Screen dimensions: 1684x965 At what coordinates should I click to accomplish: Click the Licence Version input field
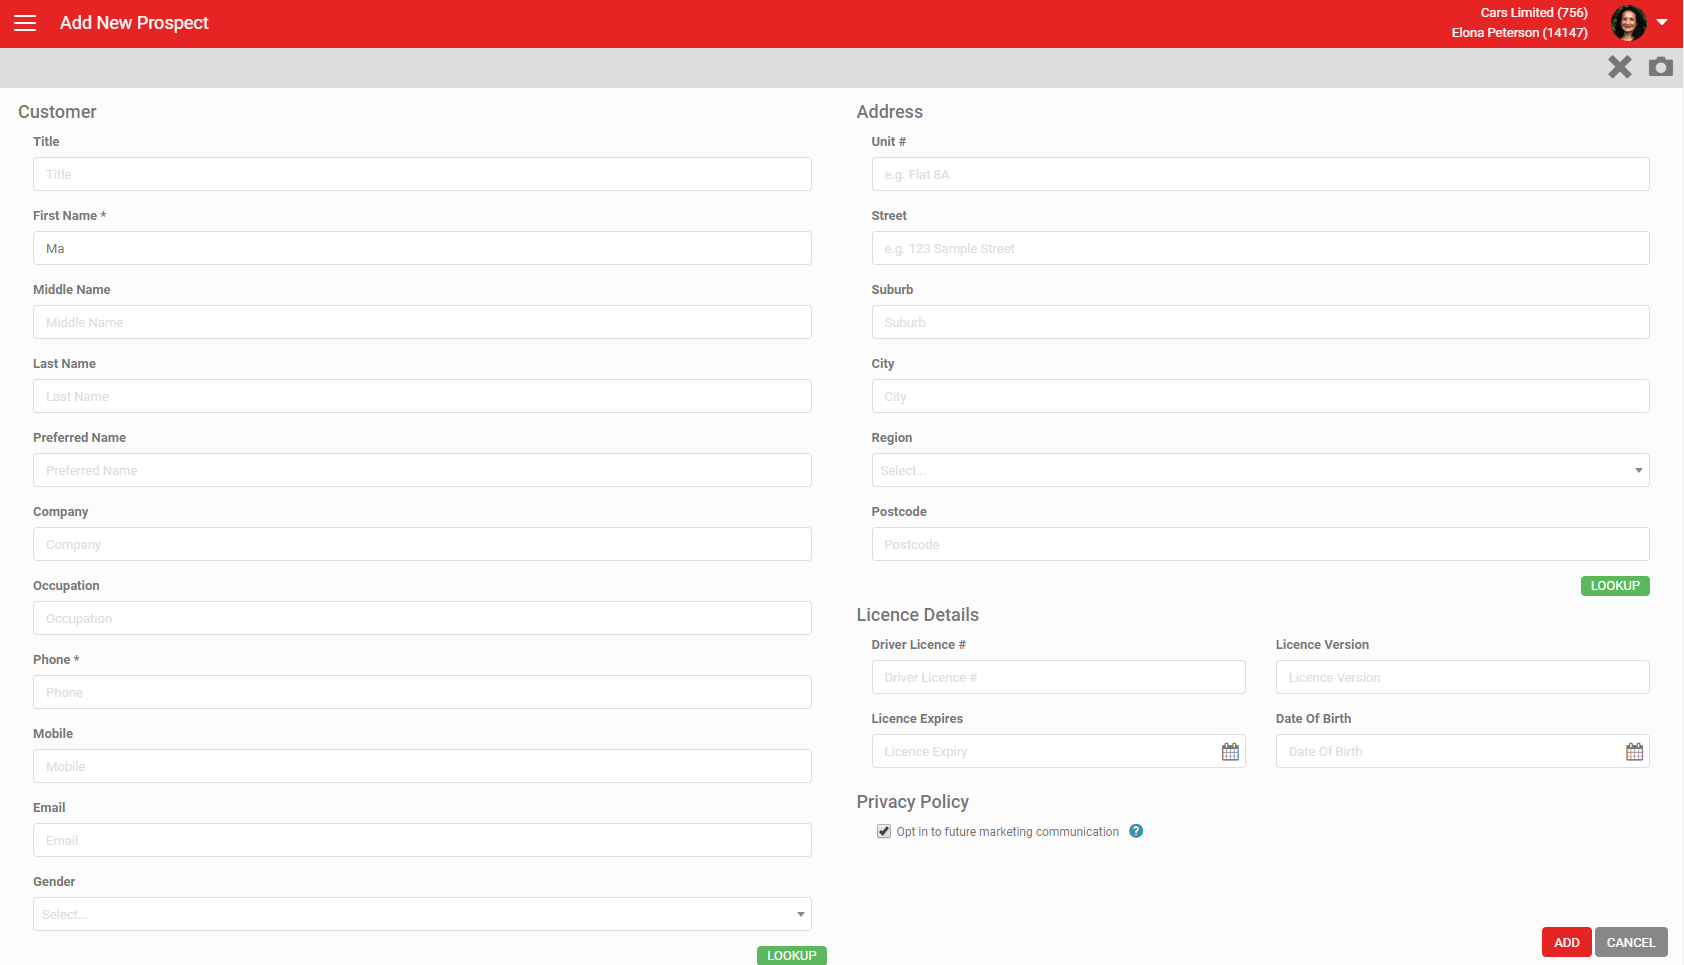1462,677
